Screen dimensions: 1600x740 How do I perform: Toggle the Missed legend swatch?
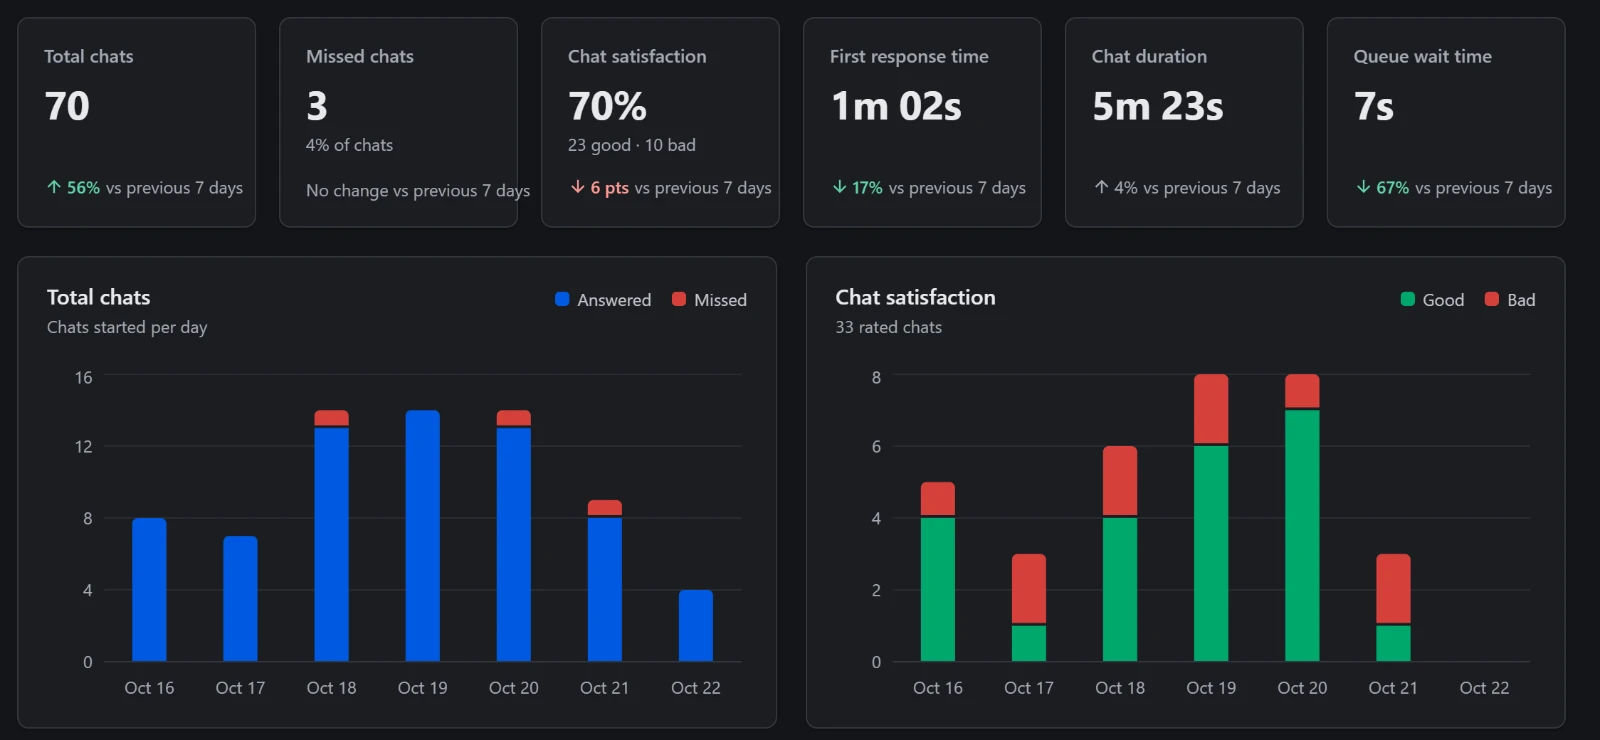(x=679, y=299)
